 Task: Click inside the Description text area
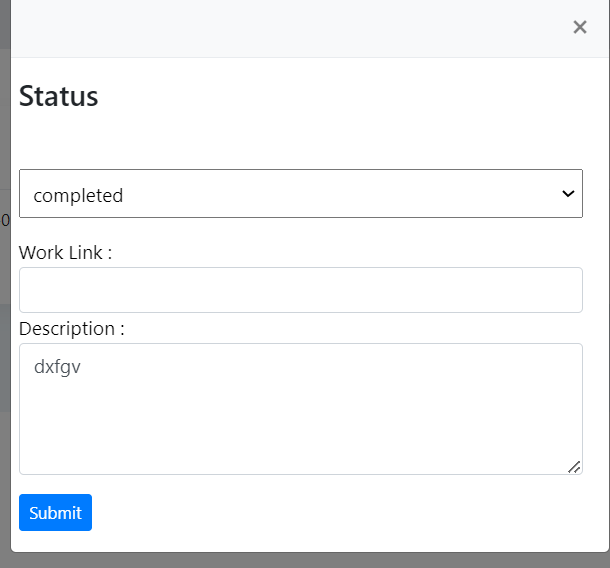pos(300,408)
